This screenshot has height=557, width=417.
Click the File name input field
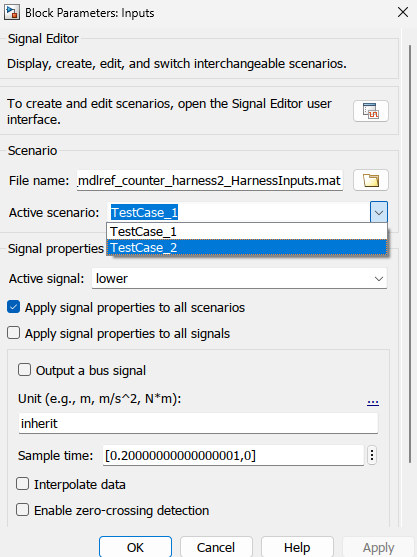pos(210,180)
